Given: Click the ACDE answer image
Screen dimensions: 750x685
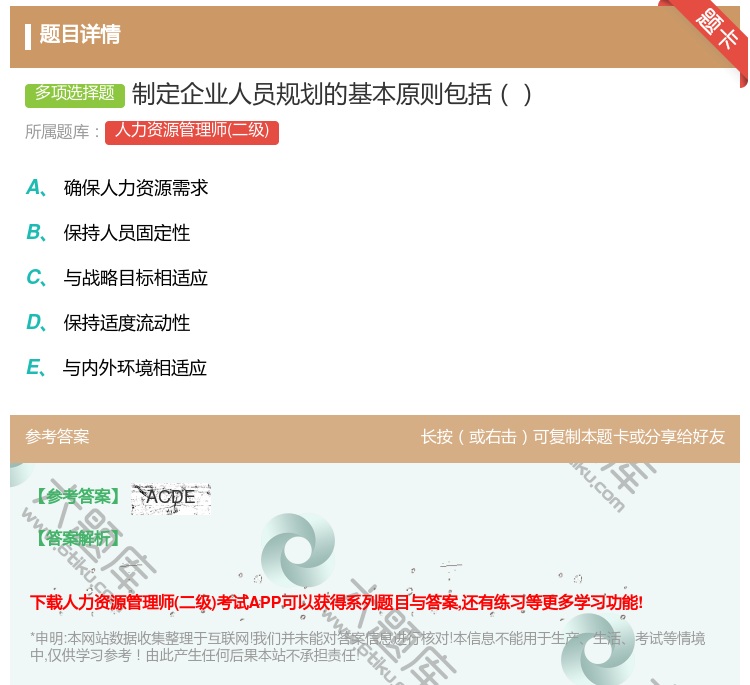Looking at the screenshot, I should 171,498.
